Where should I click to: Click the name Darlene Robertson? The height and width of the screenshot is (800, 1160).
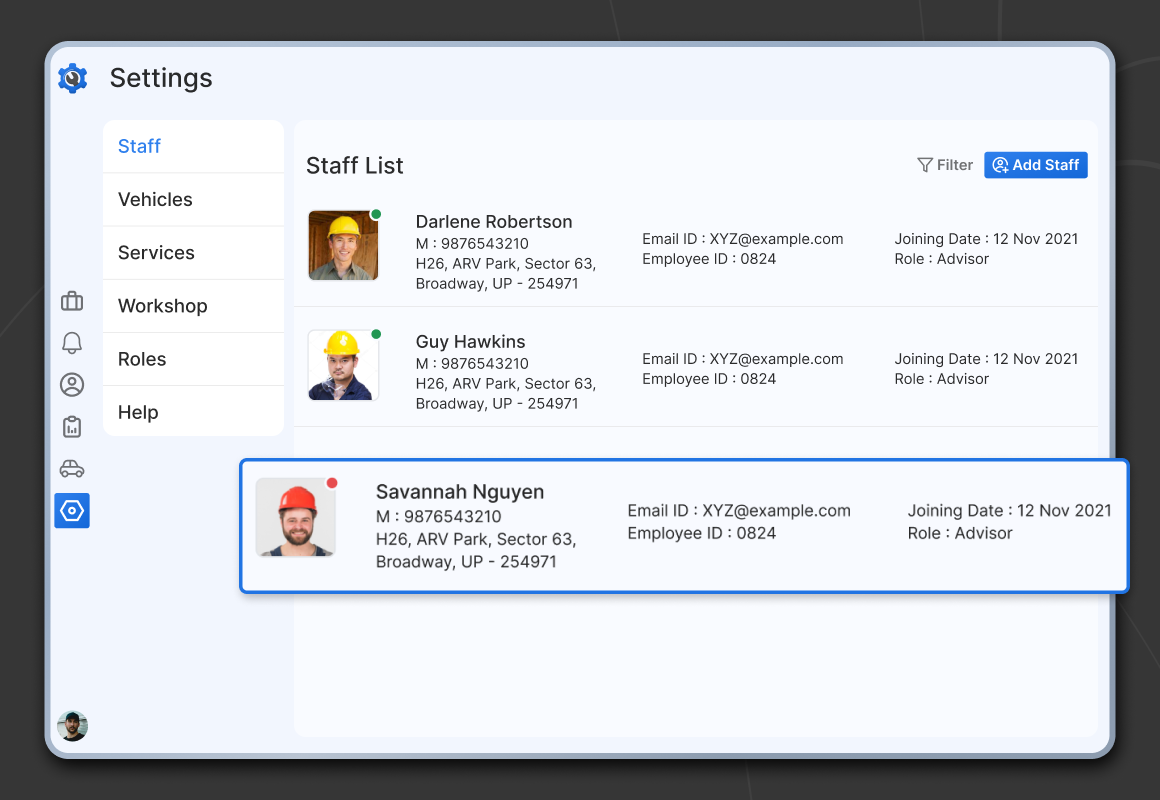click(494, 222)
